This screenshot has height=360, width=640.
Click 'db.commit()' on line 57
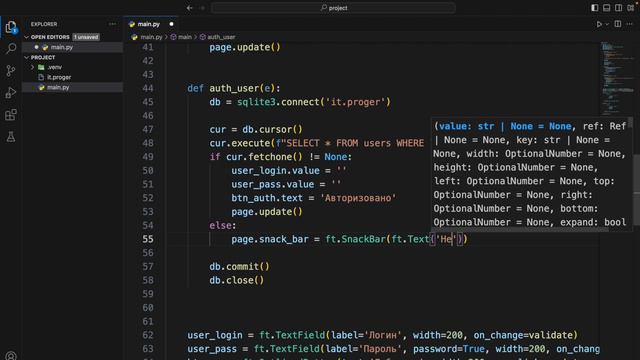pyautogui.click(x=239, y=267)
